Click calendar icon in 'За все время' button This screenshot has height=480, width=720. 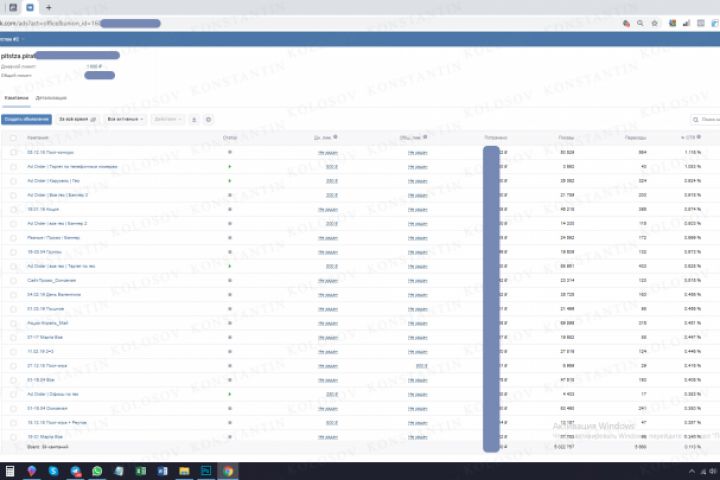click(x=93, y=119)
